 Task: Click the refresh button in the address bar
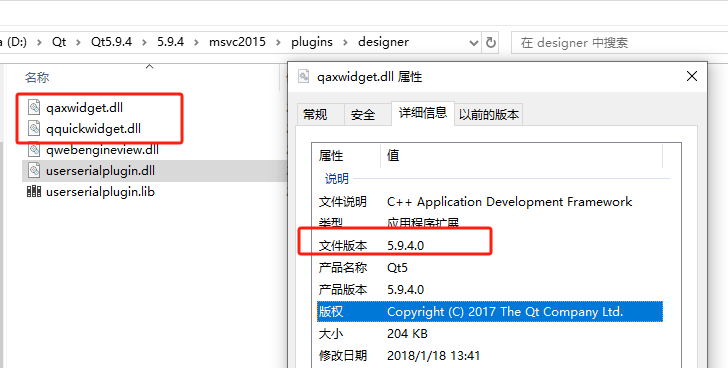click(491, 43)
